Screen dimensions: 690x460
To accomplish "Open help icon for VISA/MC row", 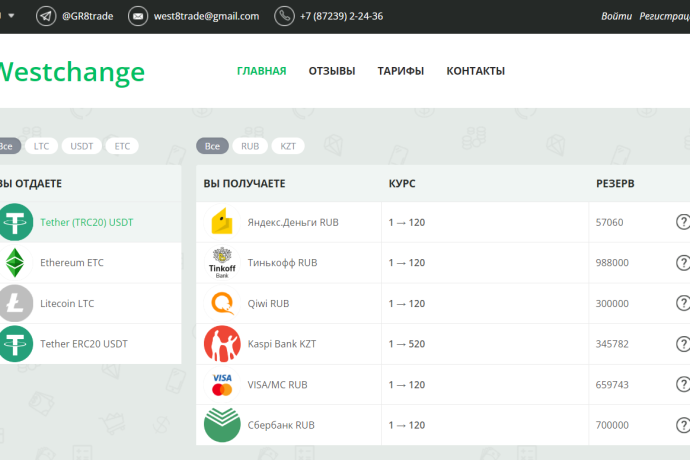I will (x=683, y=384).
